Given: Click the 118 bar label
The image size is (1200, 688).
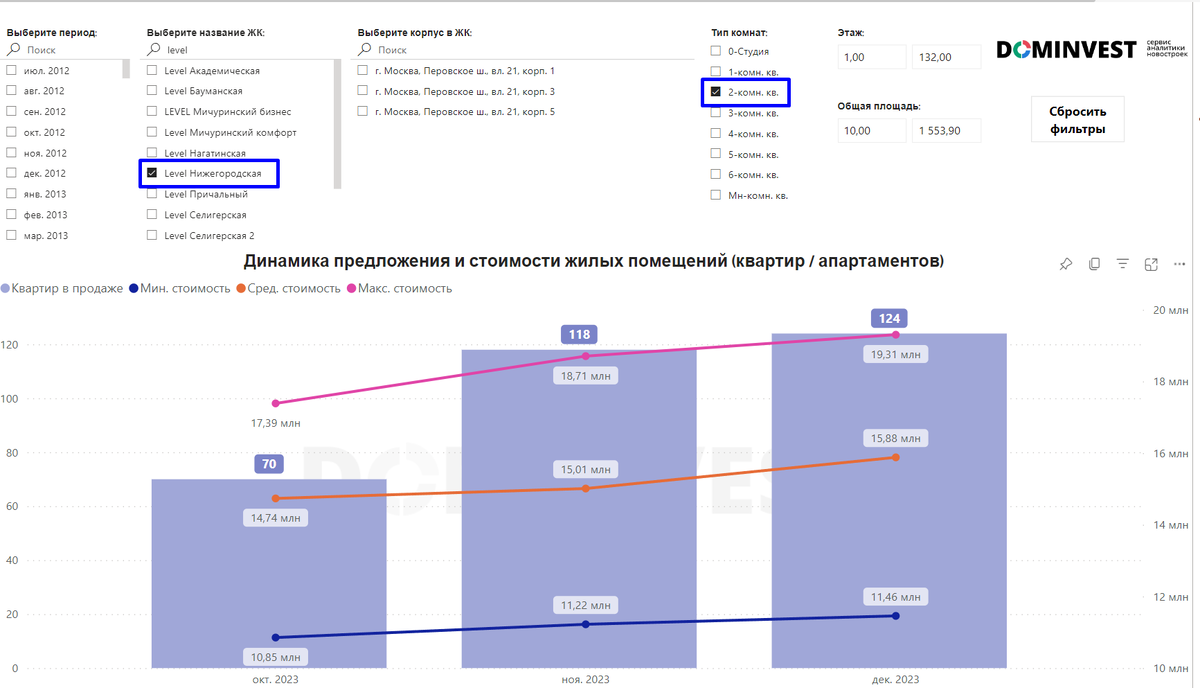Looking at the screenshot, I should [x=579, y=334].
